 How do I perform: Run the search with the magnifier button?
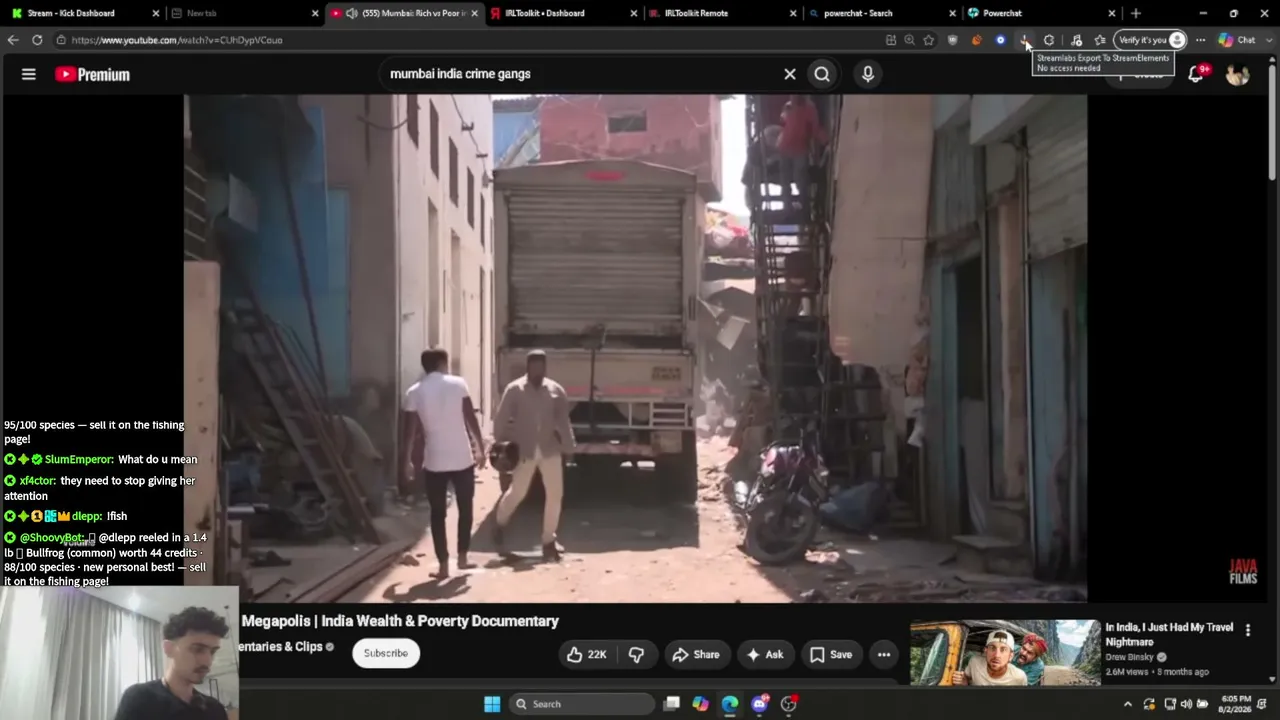[x=822, y=74]
